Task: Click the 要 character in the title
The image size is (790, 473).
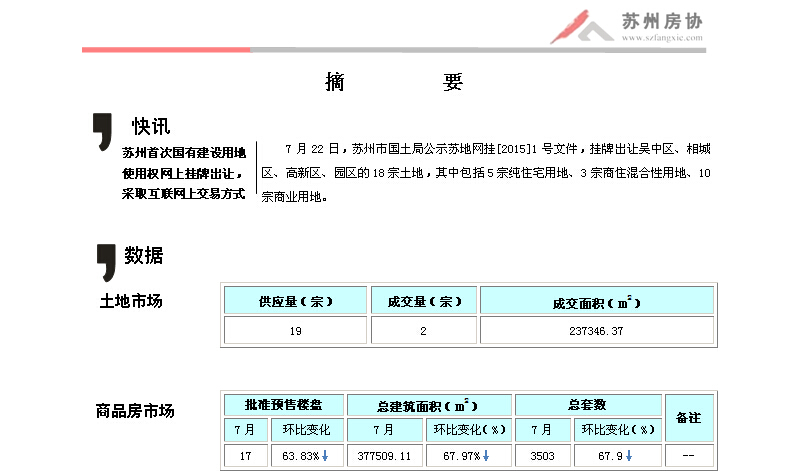Action: pyautogui.click(x=452, y=82)
